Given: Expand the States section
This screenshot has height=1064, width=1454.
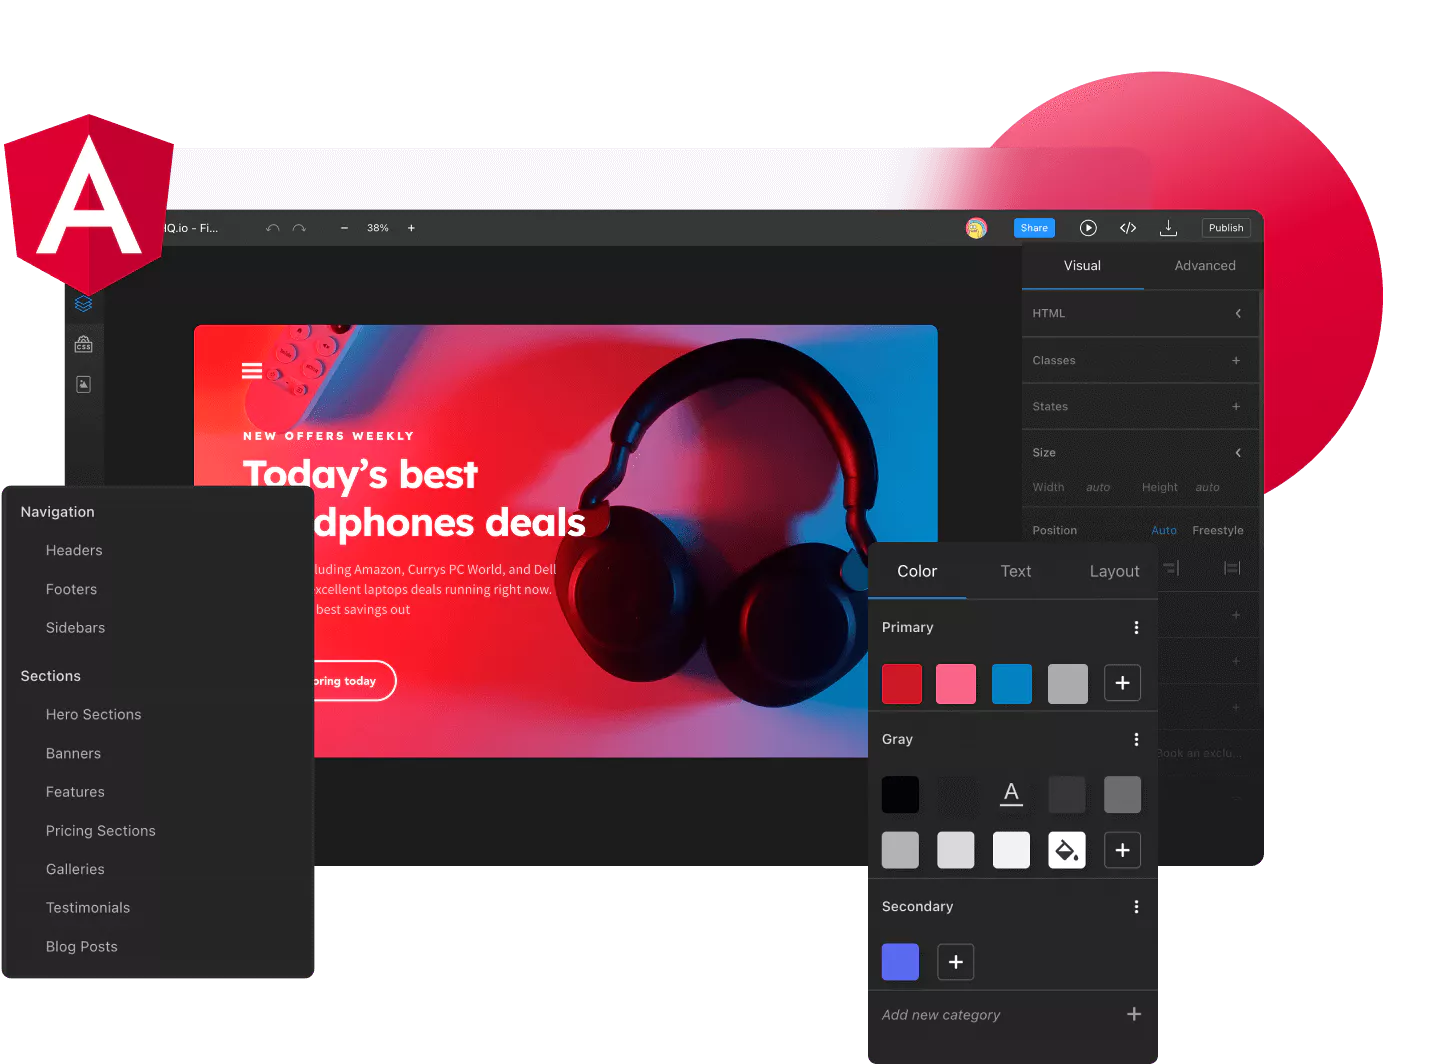Looking at the screenshot, I should point(1236,406).
